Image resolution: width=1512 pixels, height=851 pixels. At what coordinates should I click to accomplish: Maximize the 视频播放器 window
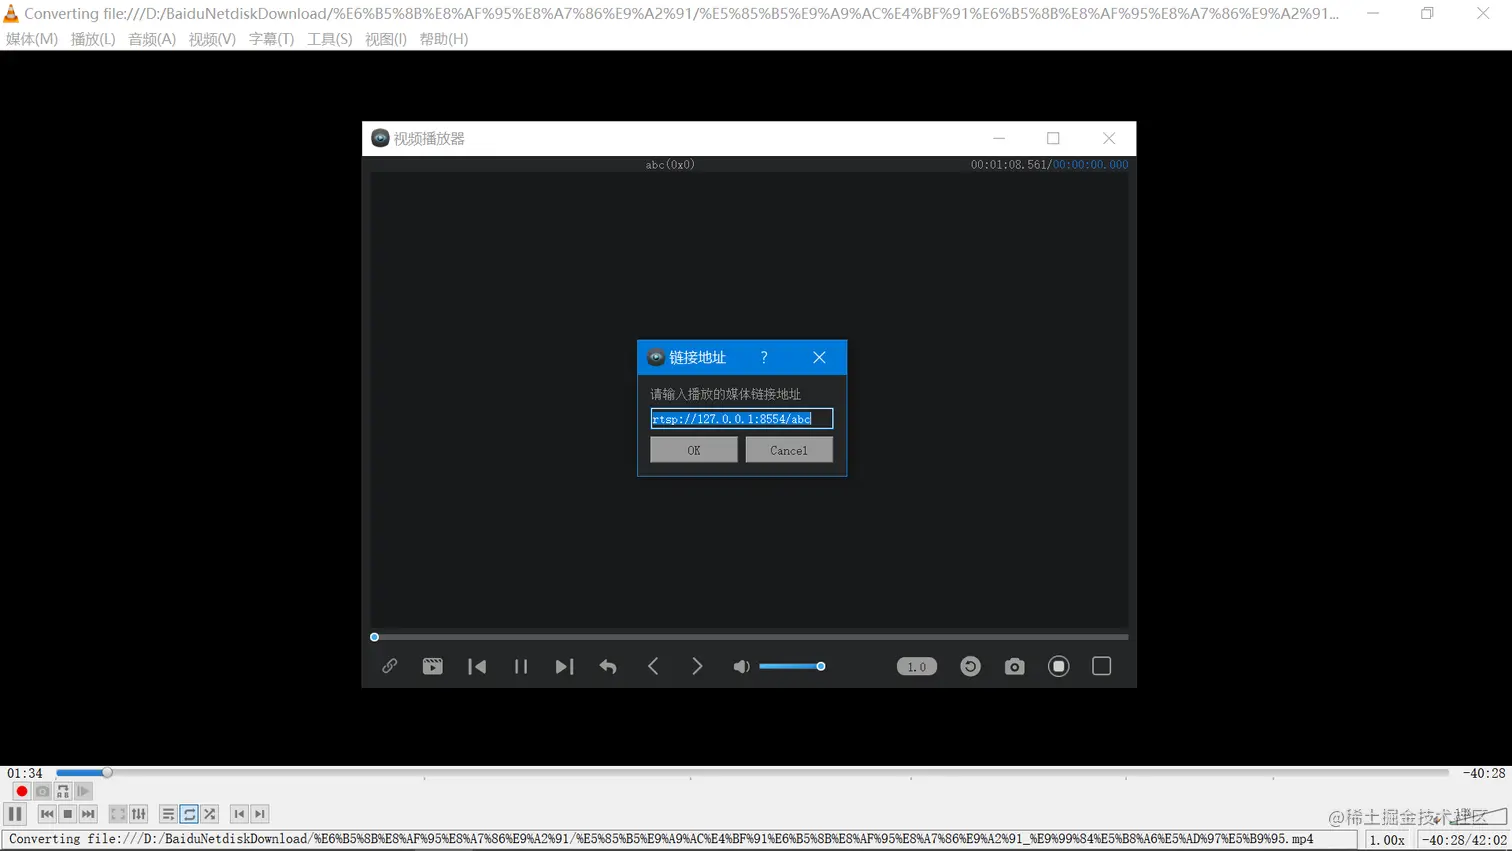click(x=1053, y=138)
